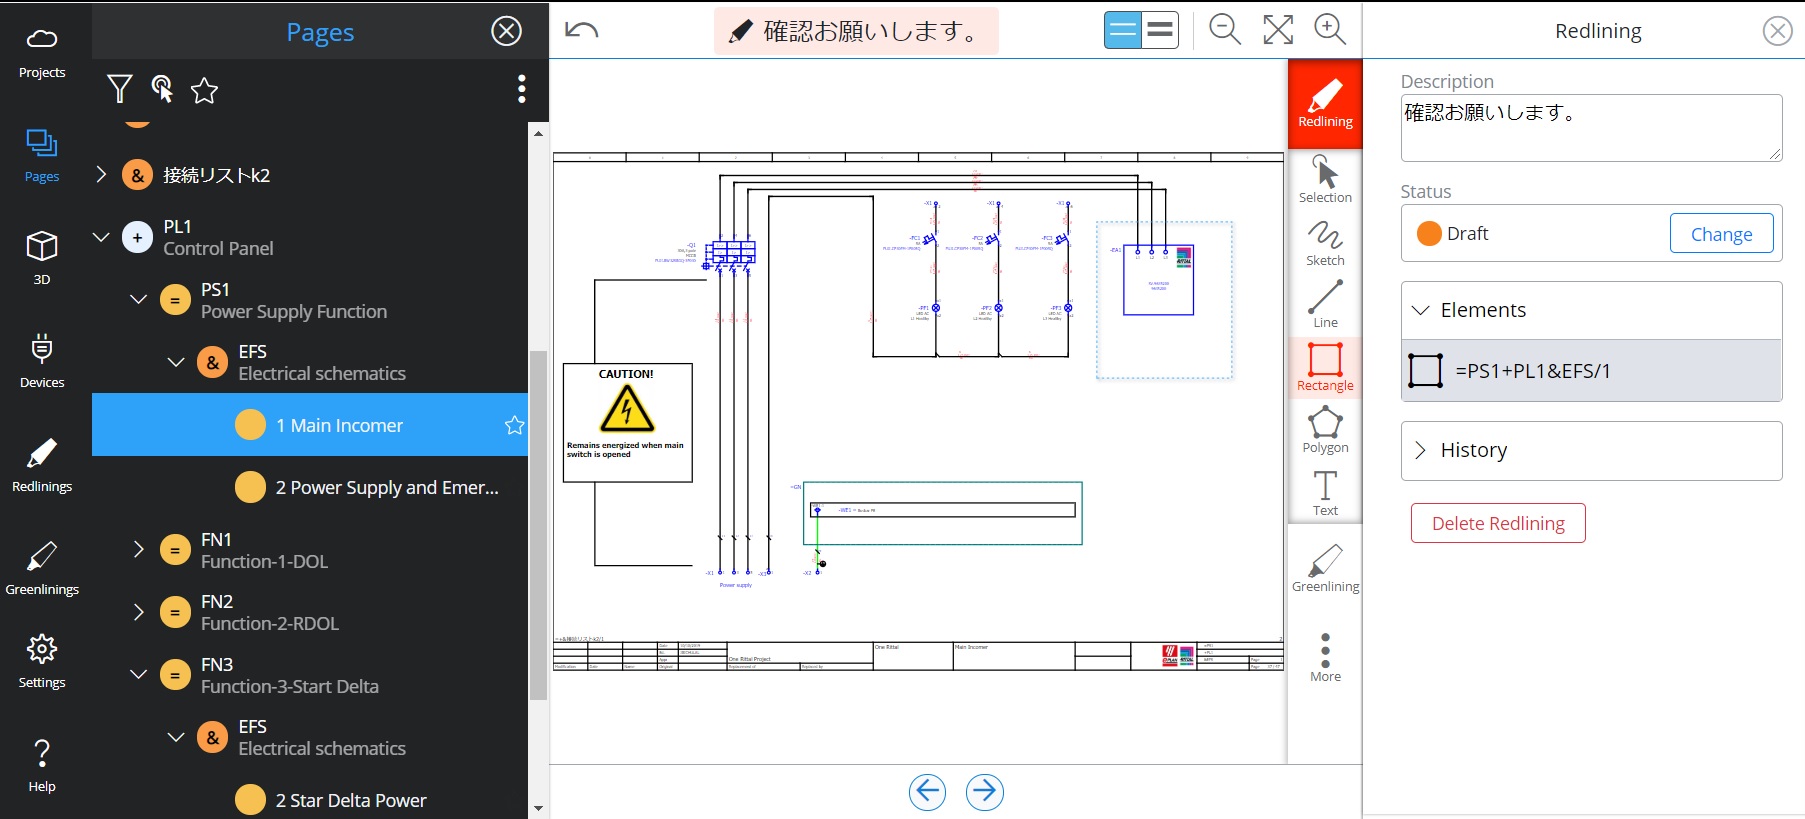Switch to the Greenlining tool
This screenshot has height=819, width=1805.
coord(1325,569)
